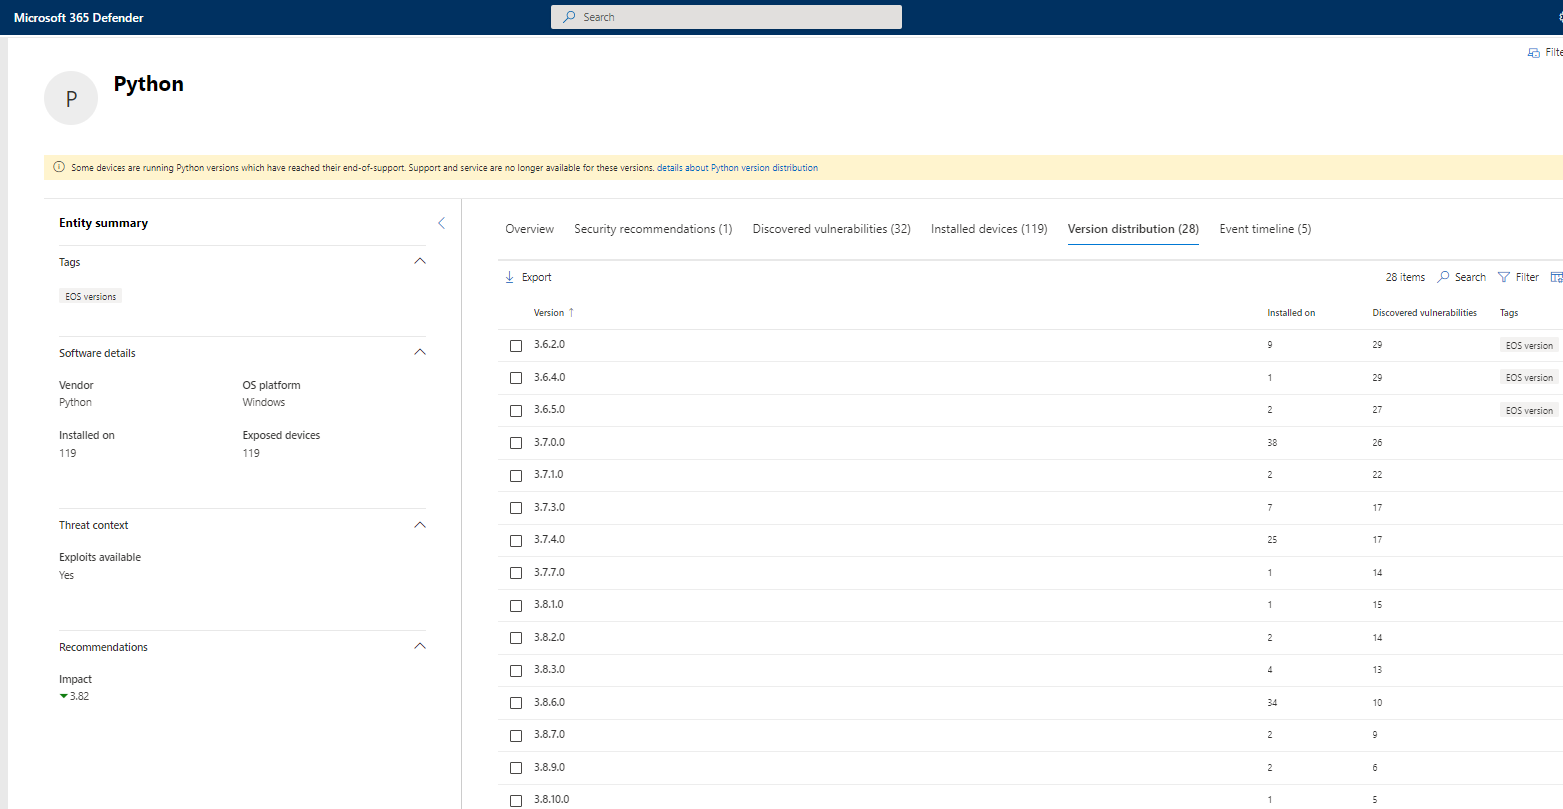Collapse the Entity summary side panel arrow
This screenshot has height=809, width=1563.
pyautogui.click(x=441, y=223)
